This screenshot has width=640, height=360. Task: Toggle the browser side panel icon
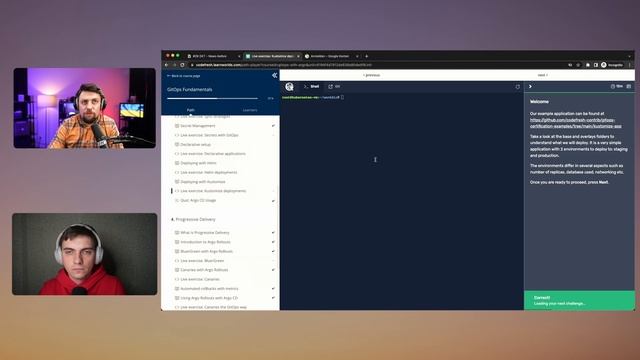coord(596,65)
